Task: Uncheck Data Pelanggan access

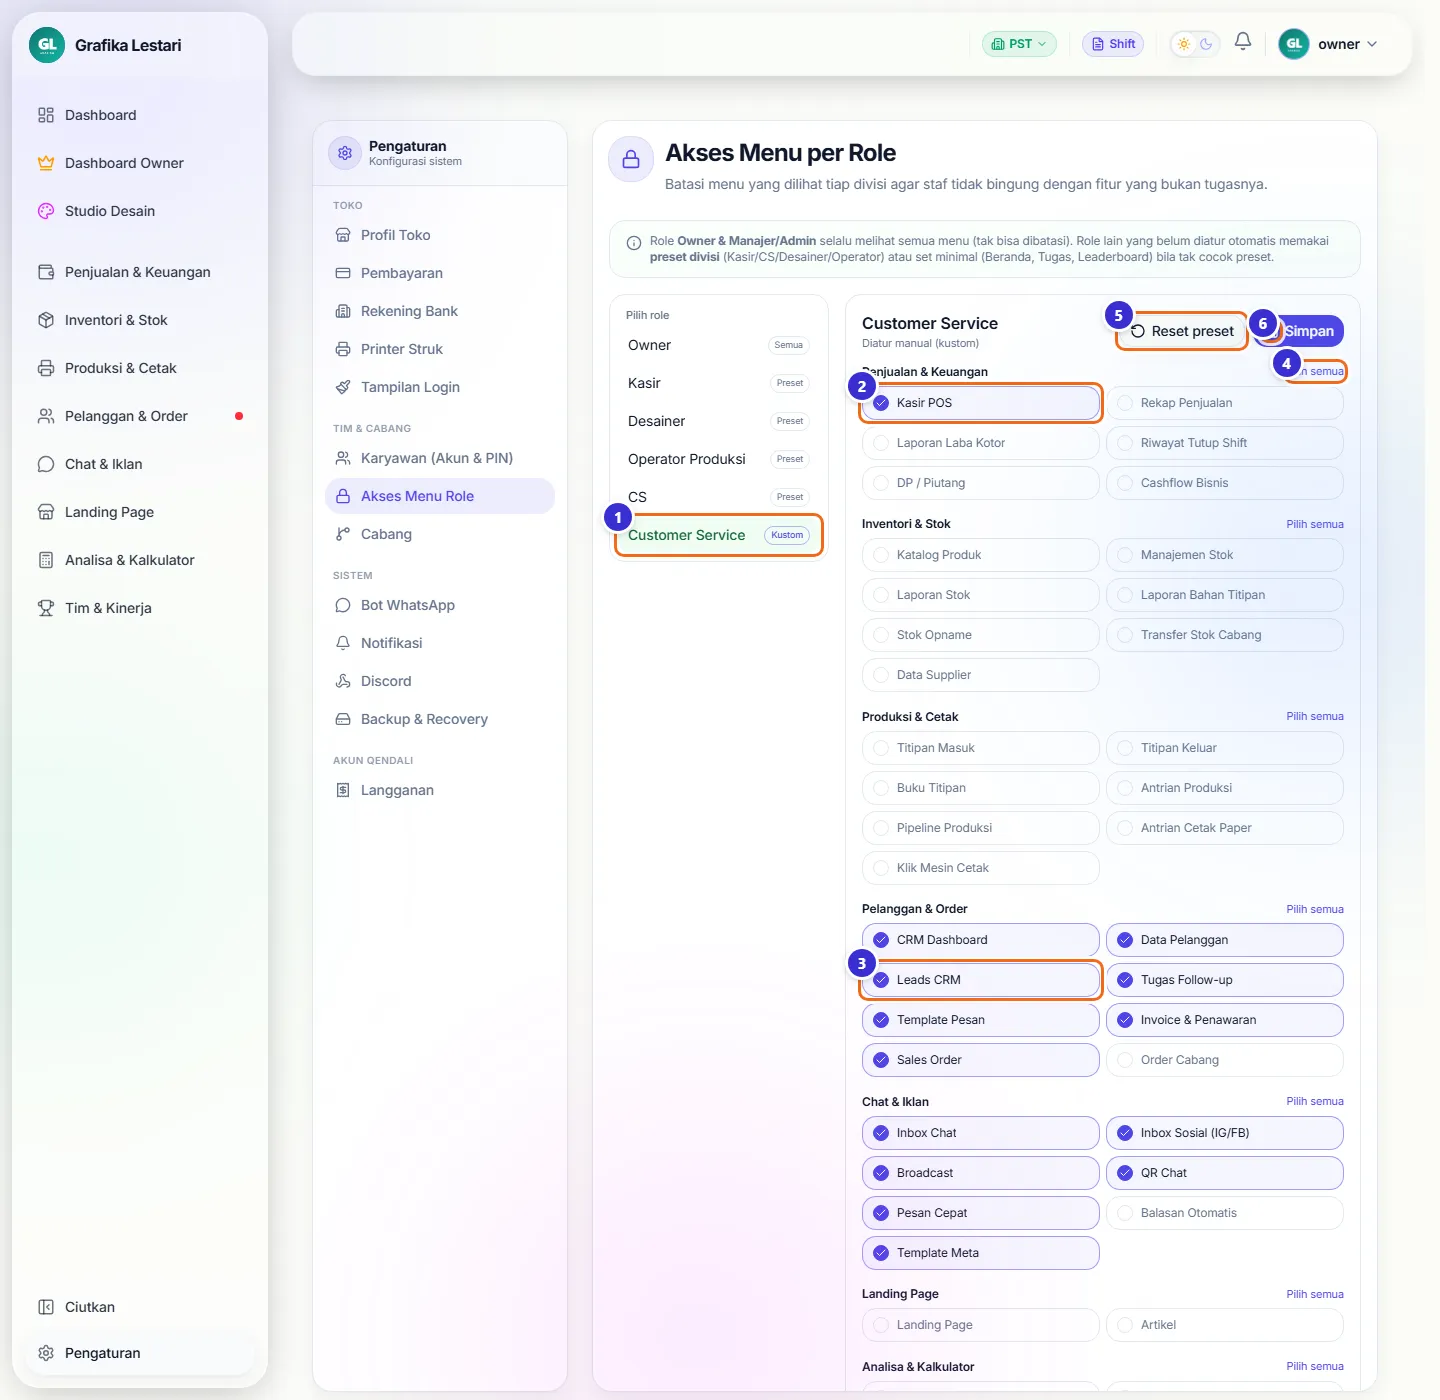Action: pos(1125,940)
